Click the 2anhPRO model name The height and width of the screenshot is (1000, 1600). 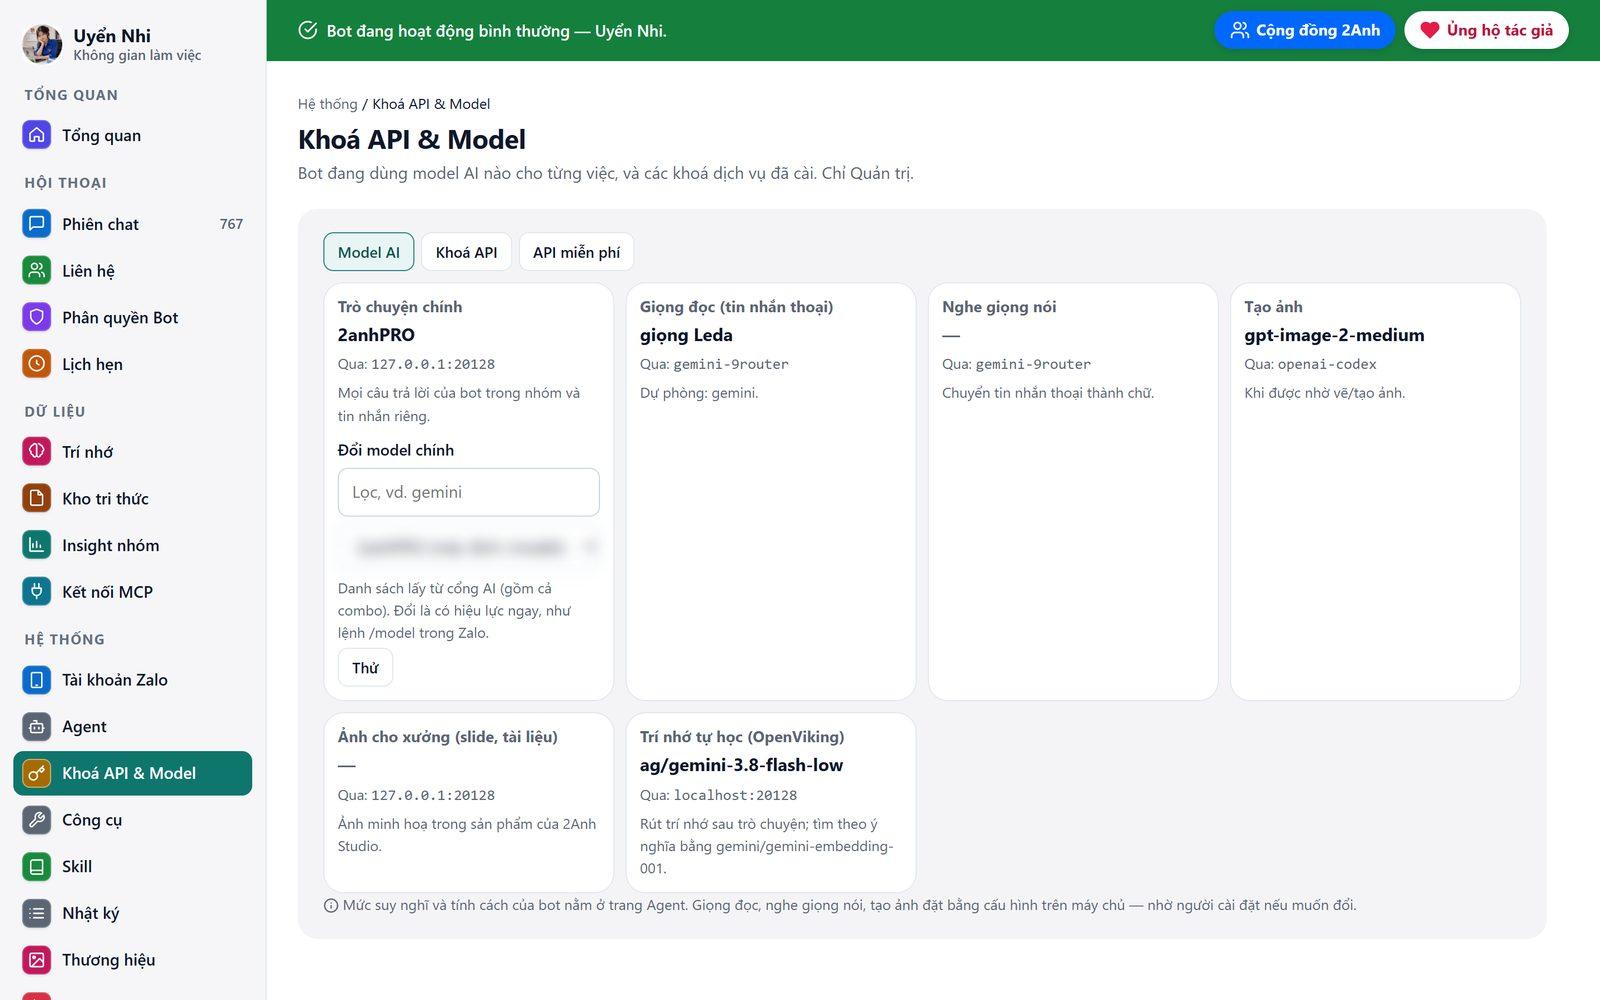click(x=376, y=335)
